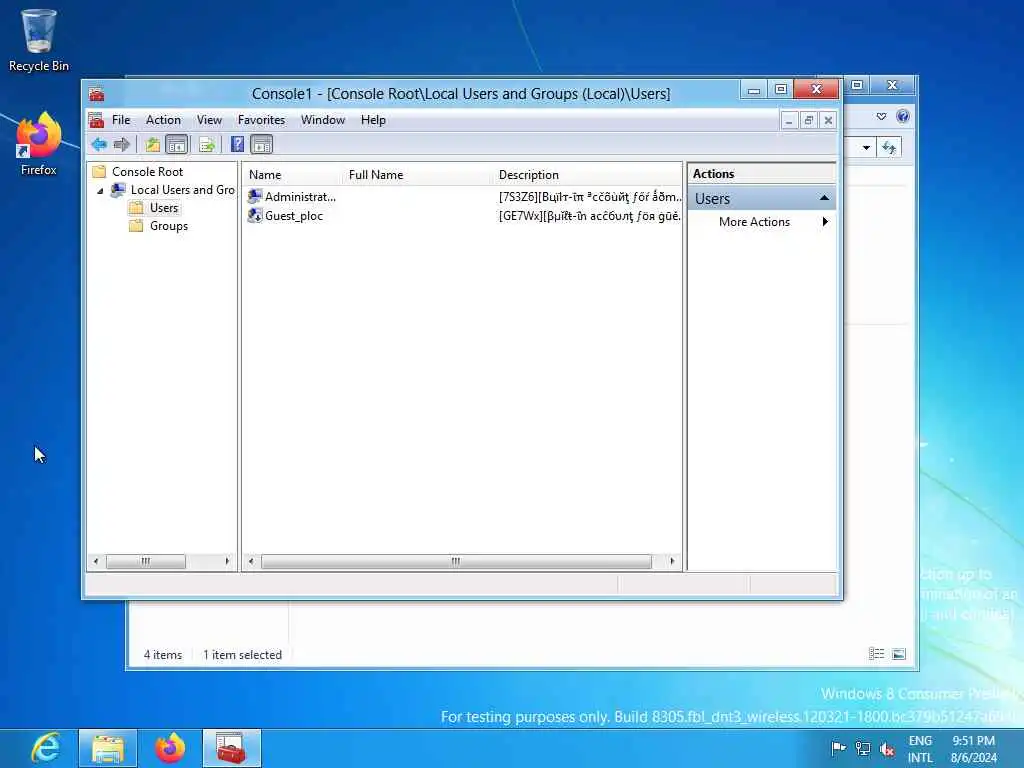Click the refresh icon in background window
The height and width of the screenshot is (768, 1024).
click(x=889, y=148)
